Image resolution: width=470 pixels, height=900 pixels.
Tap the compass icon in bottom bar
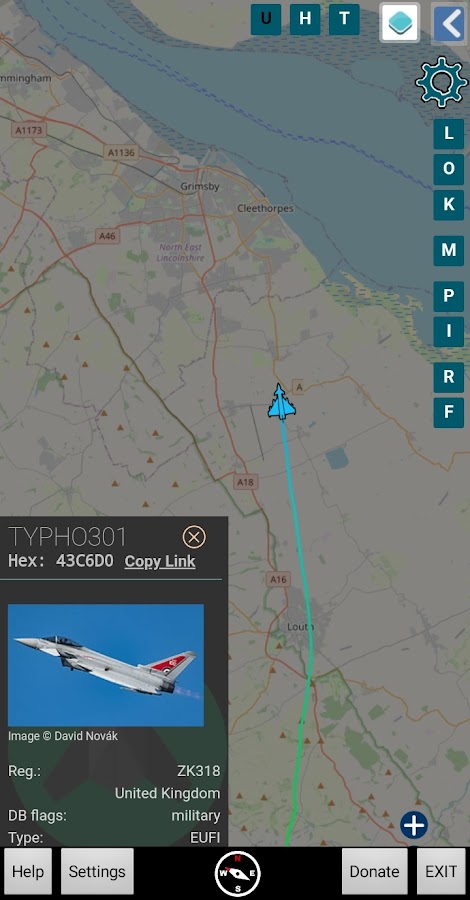tap(237, 873)
